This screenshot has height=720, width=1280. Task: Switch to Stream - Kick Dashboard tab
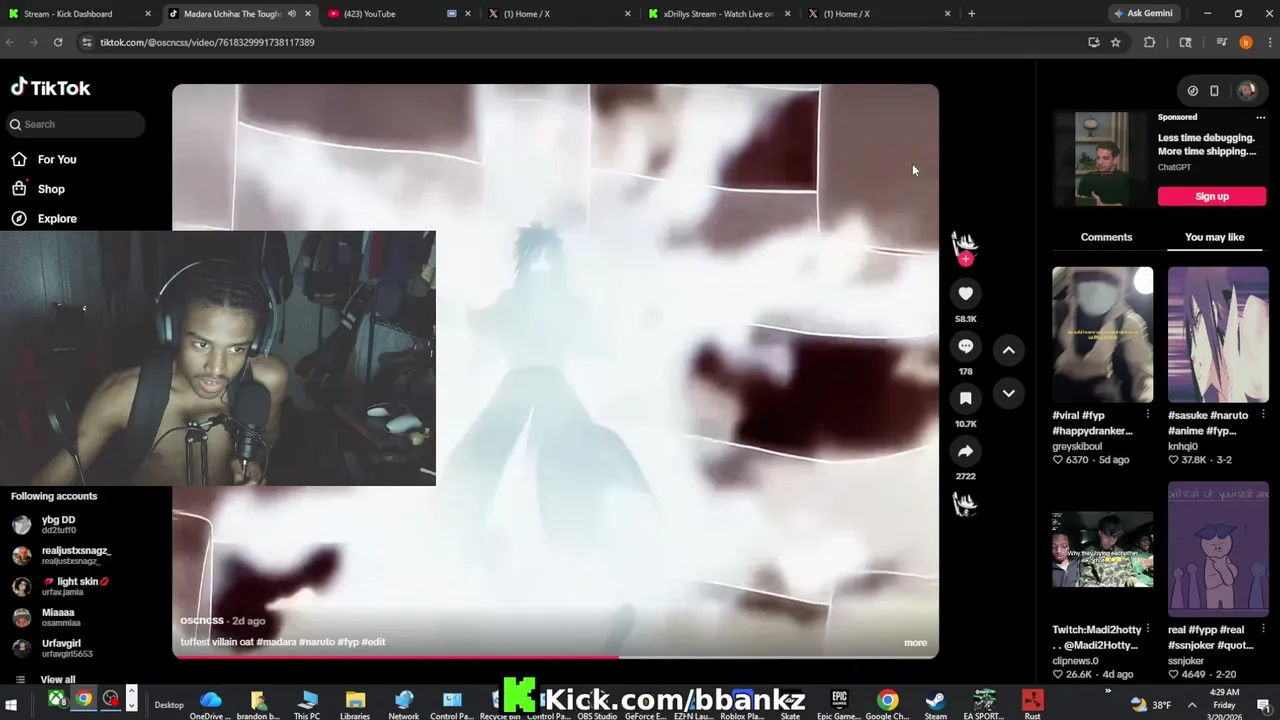click(79, 14)
